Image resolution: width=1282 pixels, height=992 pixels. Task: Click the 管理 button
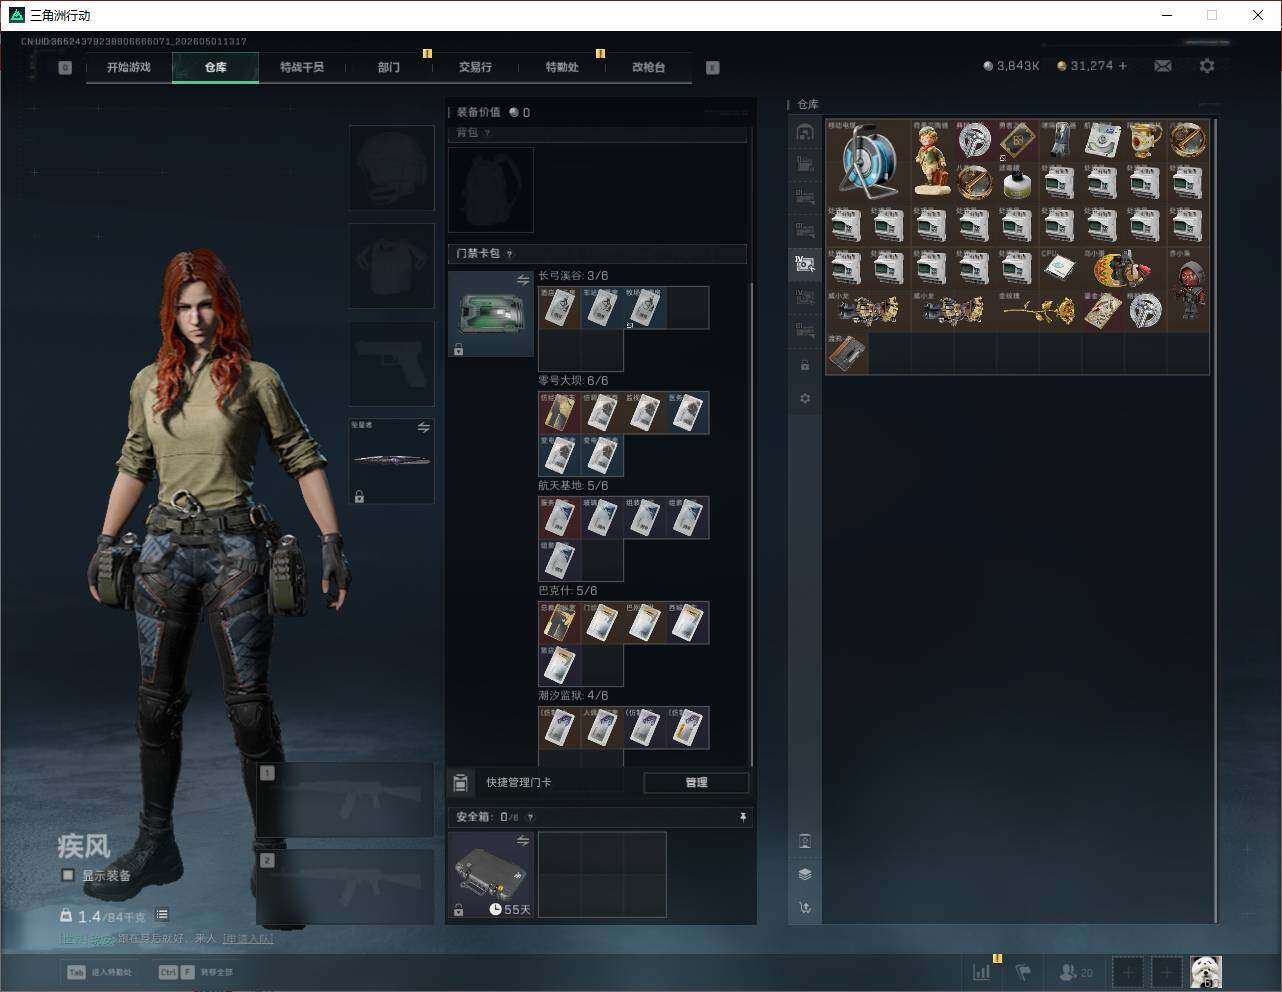(696, 782)
